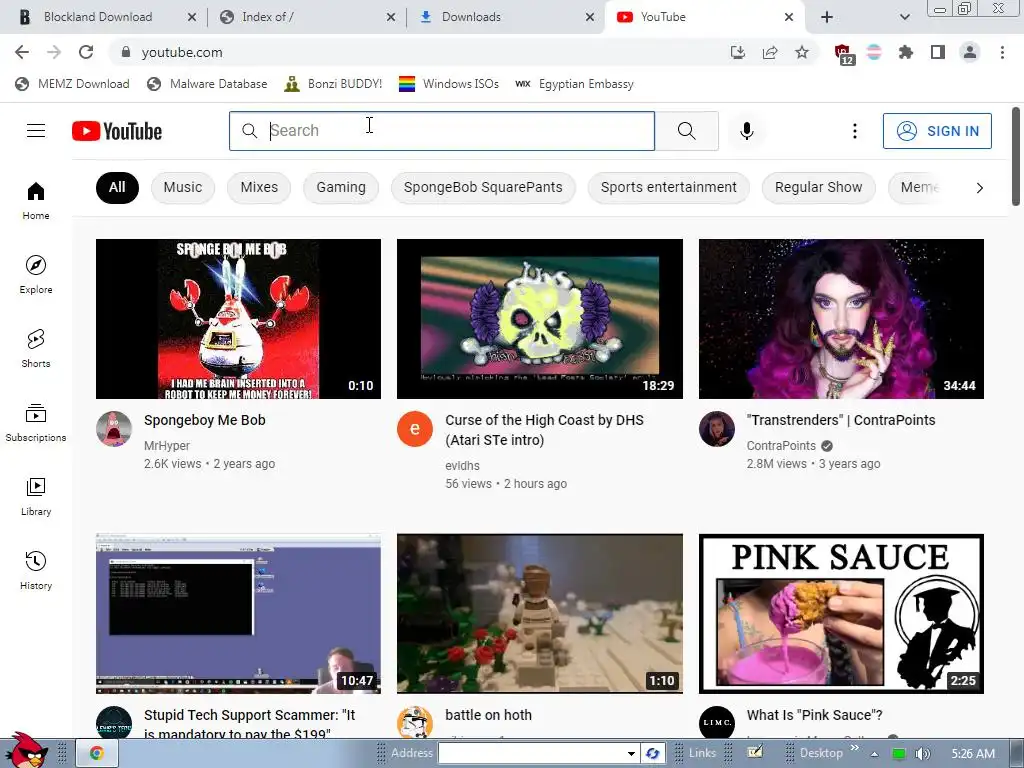The image size is (1024, 768).
Task: Show hidden tray icons arrow
Action: coord(874,754)
